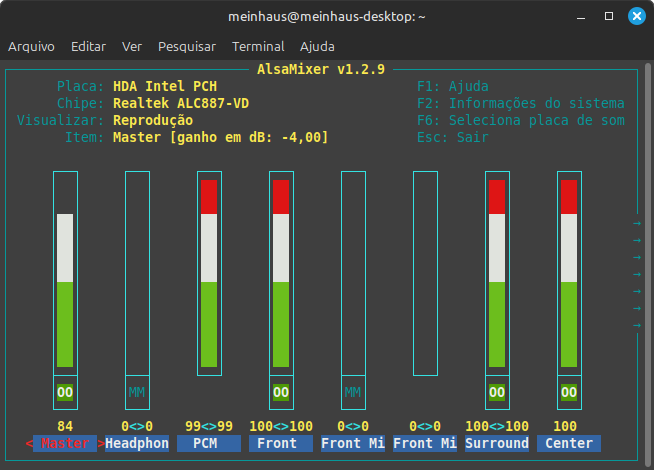This screenshot has width=654, height=470.
Task: Select the Surround channel label
Action: [x=497, y=443]
